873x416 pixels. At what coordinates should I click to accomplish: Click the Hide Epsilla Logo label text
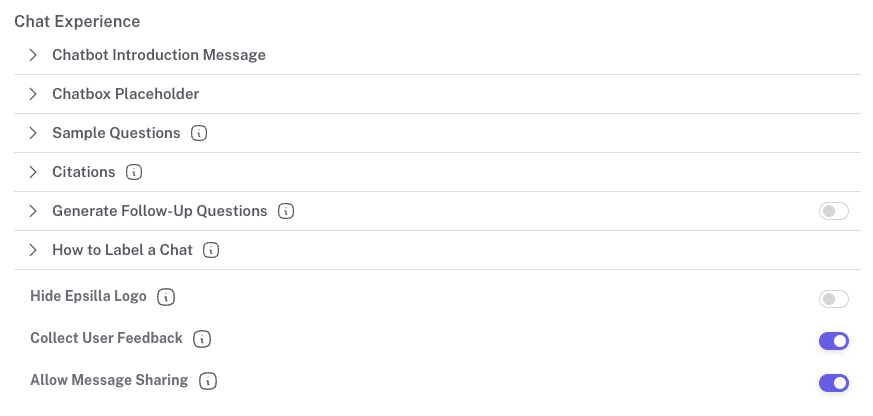tap(88, 297)
